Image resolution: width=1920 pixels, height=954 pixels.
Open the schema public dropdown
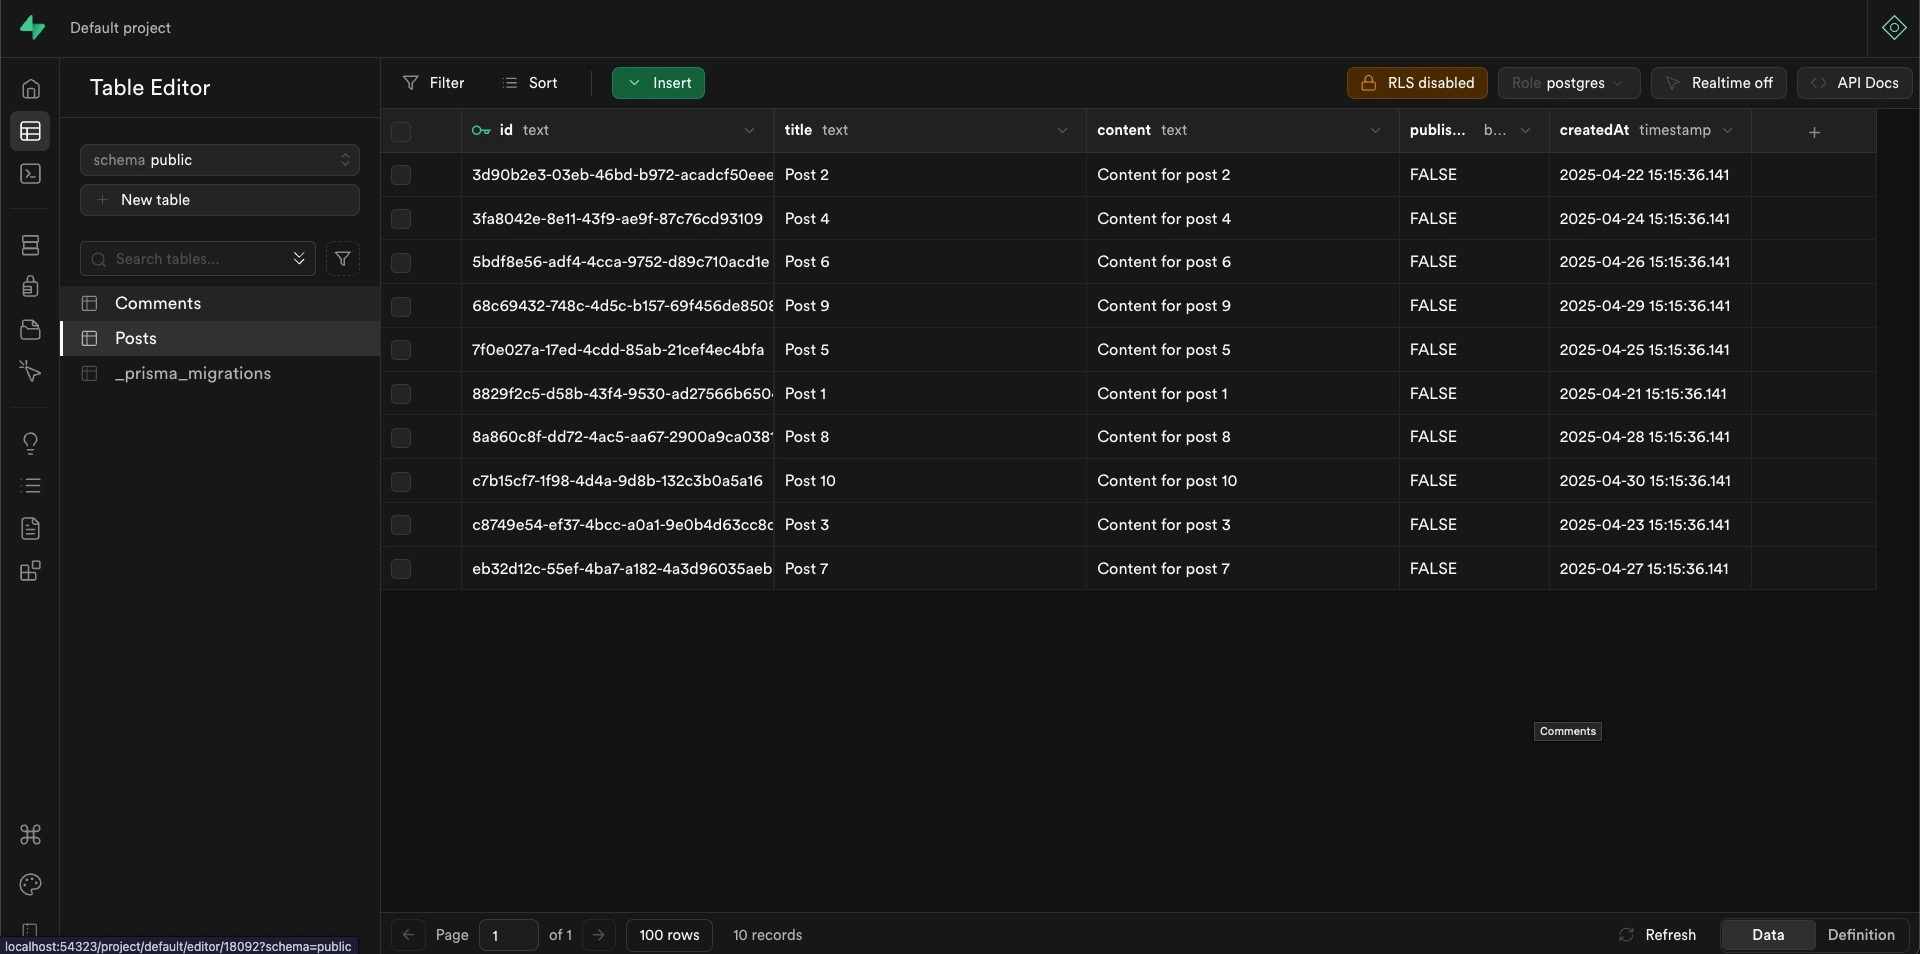point(219,160)
